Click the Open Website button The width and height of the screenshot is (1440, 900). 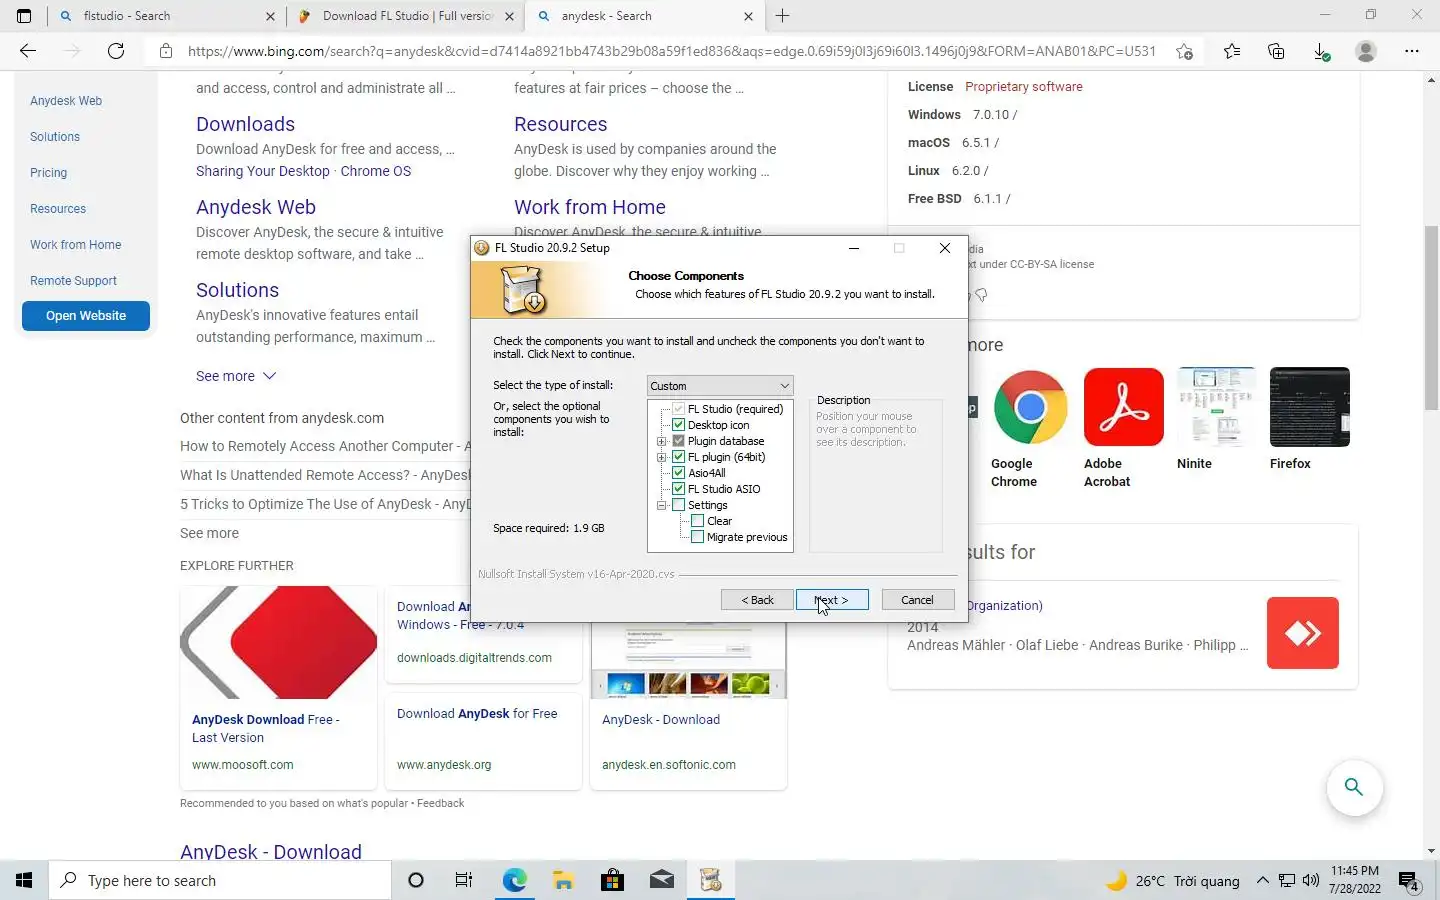click(x=86, y=316)
